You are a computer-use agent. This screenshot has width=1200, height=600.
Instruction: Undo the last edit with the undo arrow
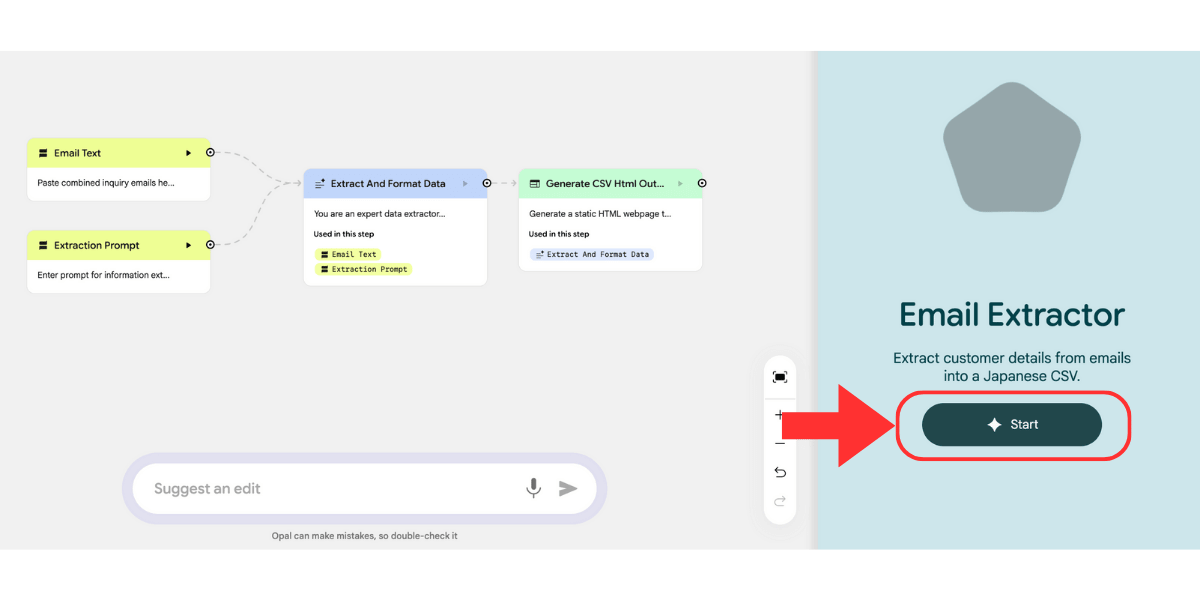click(780, 472)
